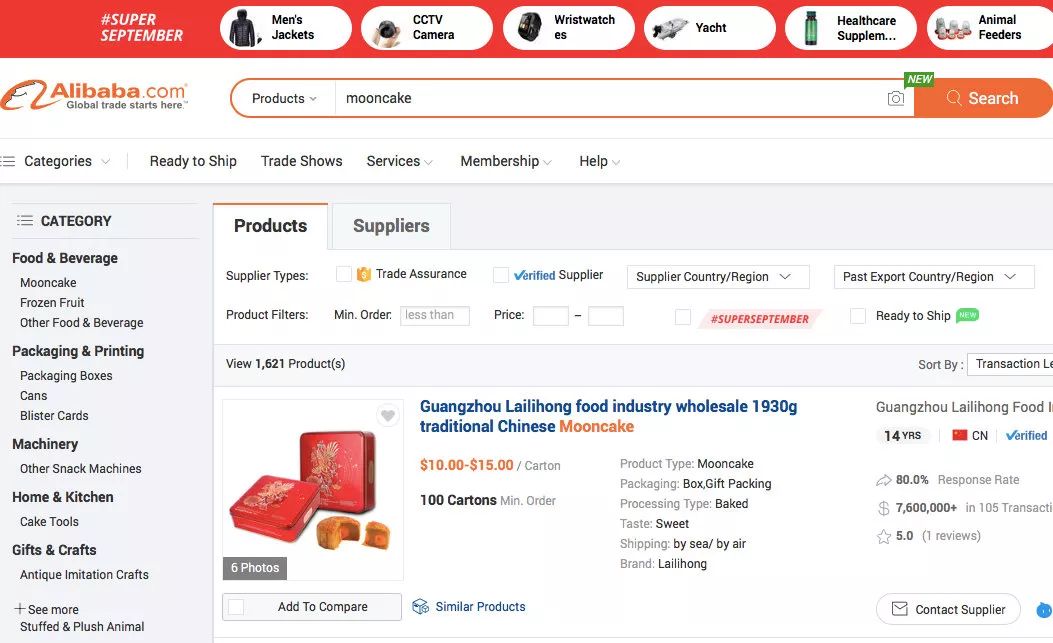Expand the Past Export Country/Region dropdown

(x=933, y=277)
